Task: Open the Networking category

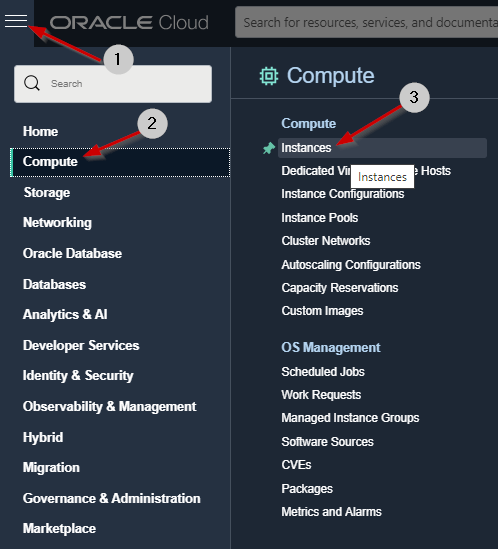Action: click(57, 223)
